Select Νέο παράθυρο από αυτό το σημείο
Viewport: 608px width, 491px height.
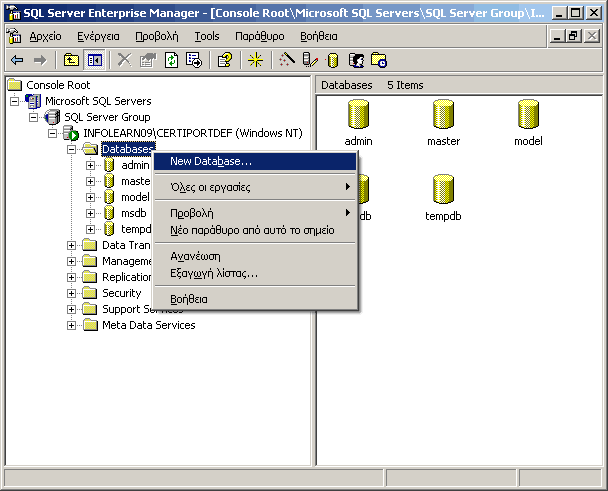pyautogui.click(x=255, y=230)
